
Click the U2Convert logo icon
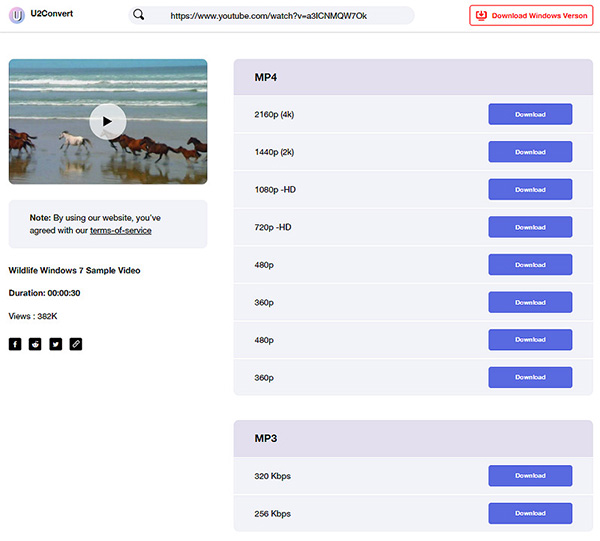coord(17,15)
